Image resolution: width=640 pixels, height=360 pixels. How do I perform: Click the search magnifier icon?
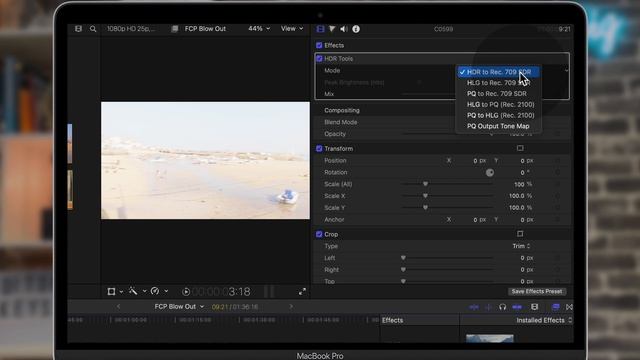pyautogui.click(x=93, y=29)
